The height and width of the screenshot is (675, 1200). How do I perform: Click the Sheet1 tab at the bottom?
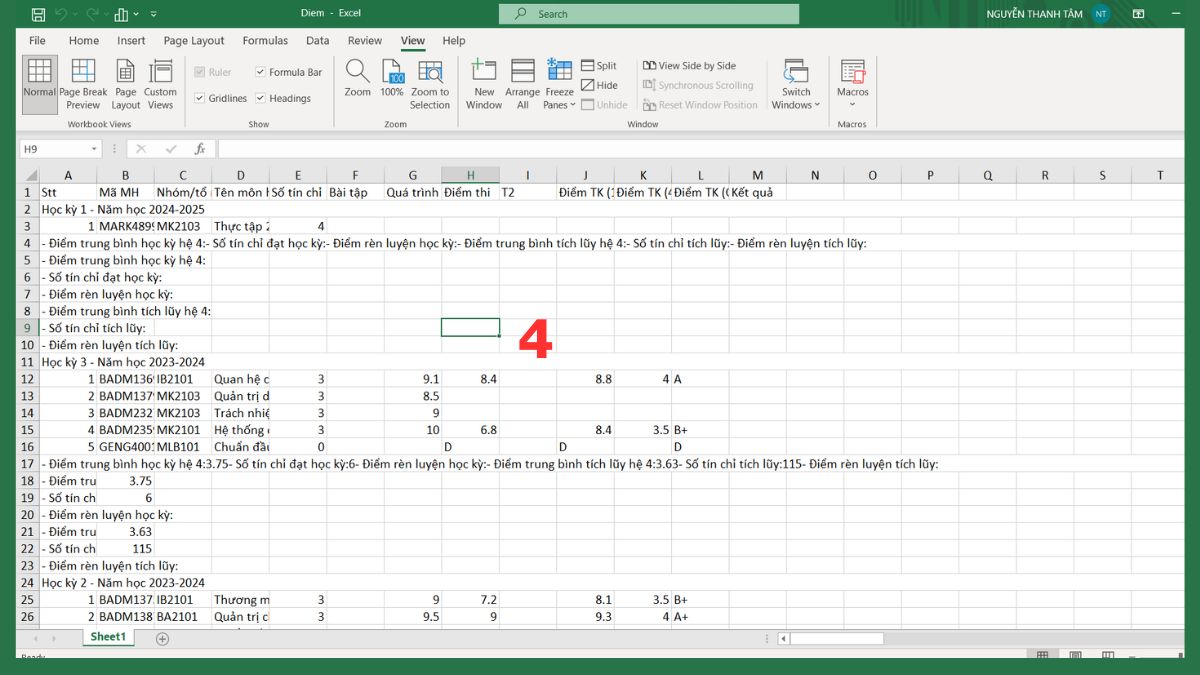[x=107, y=637]
